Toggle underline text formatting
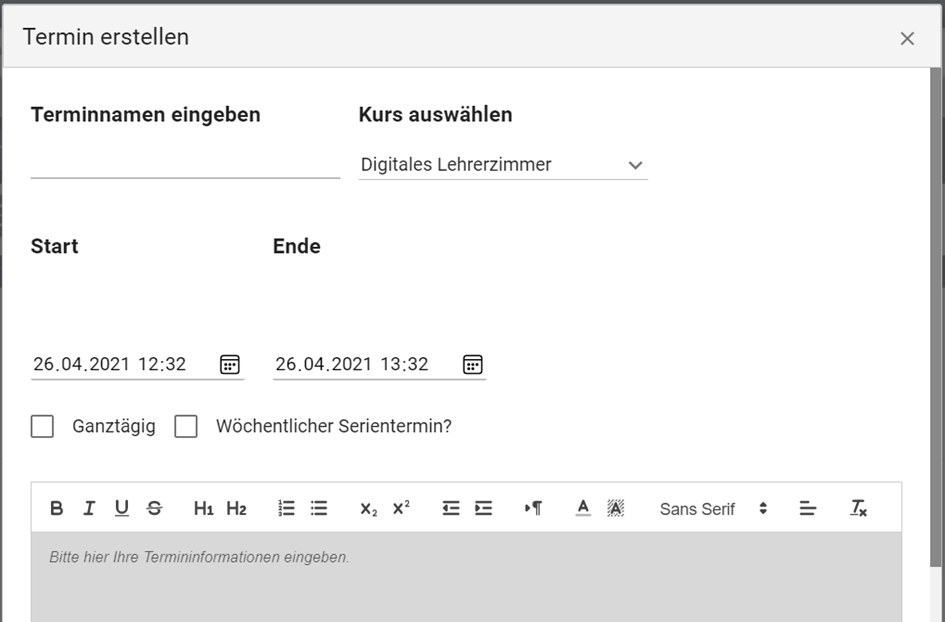Viewport: 945px width, 622px height. [121, 509]
